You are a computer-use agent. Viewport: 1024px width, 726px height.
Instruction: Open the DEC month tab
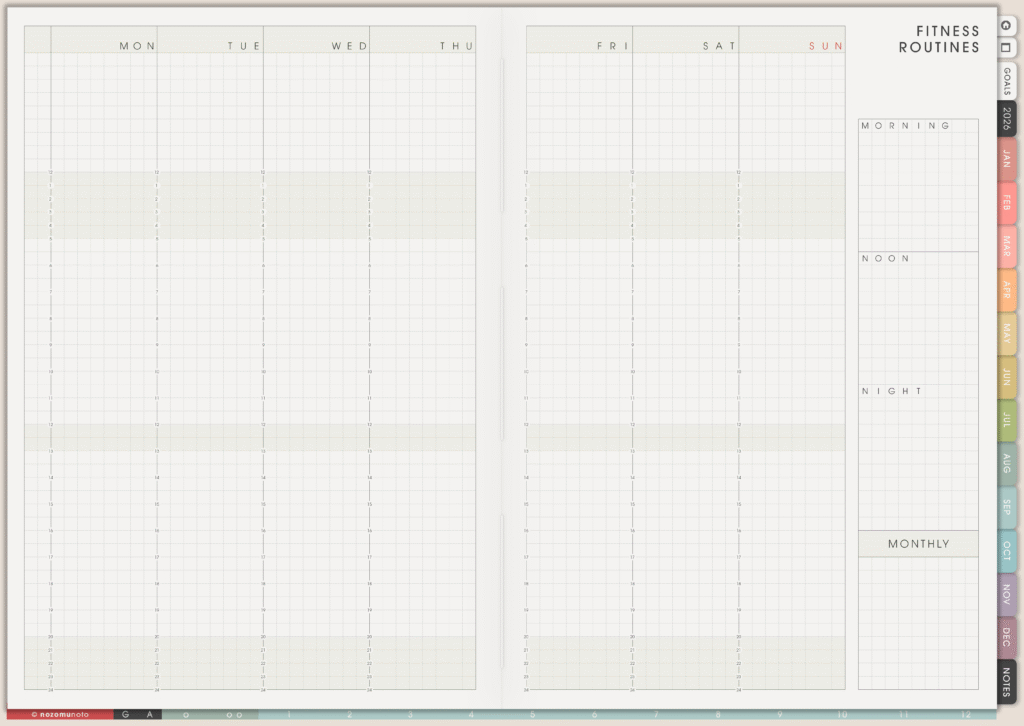point(1007,636)
